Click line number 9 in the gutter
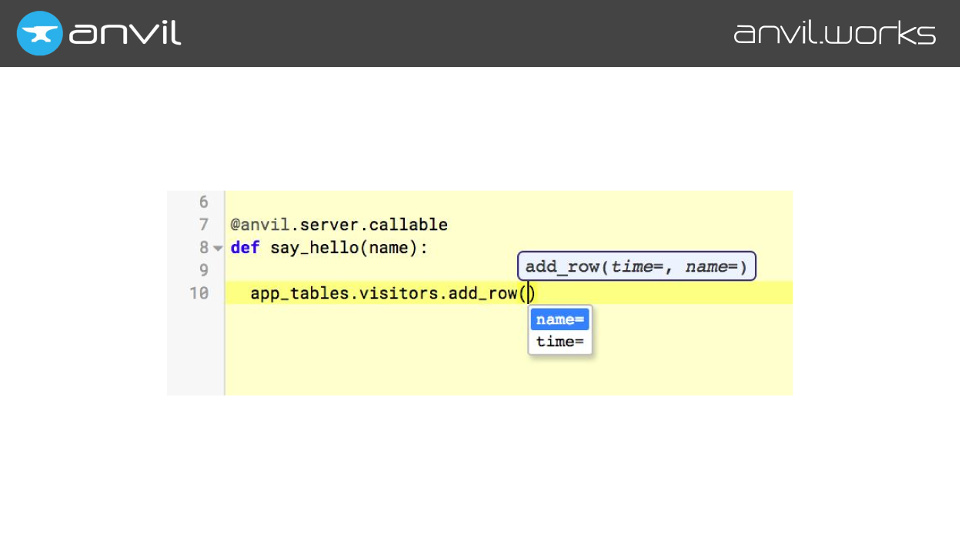Screen dimensions: 960x540 203,270
